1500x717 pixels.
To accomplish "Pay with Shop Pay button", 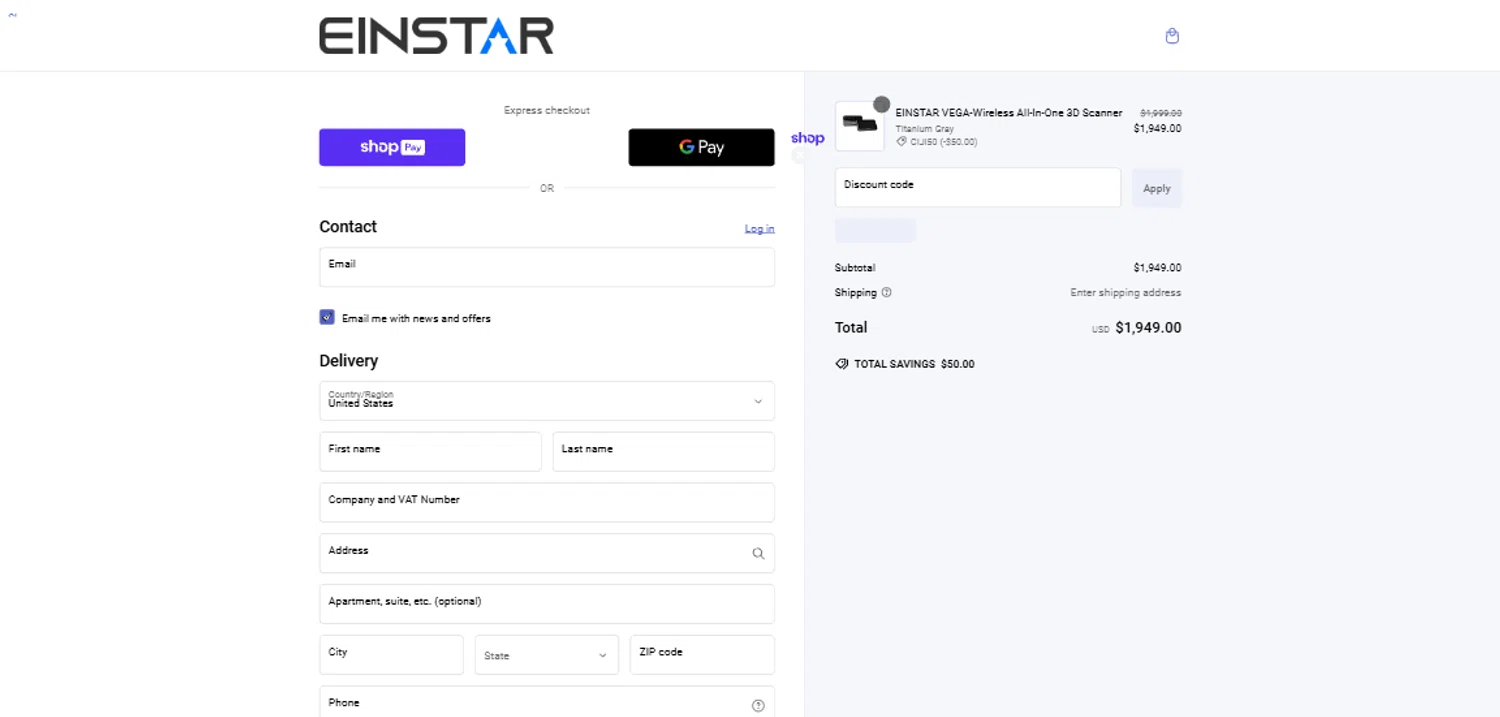I will click(392, 147).
